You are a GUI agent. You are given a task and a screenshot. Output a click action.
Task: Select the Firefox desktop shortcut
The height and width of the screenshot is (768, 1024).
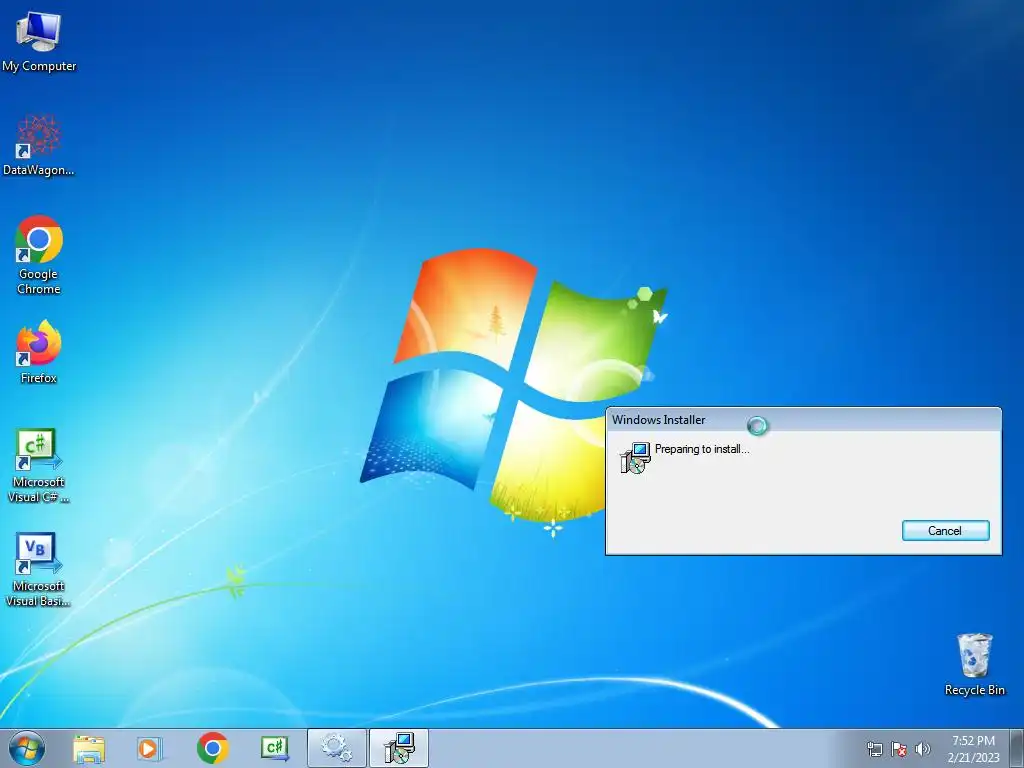click(39, 352)
